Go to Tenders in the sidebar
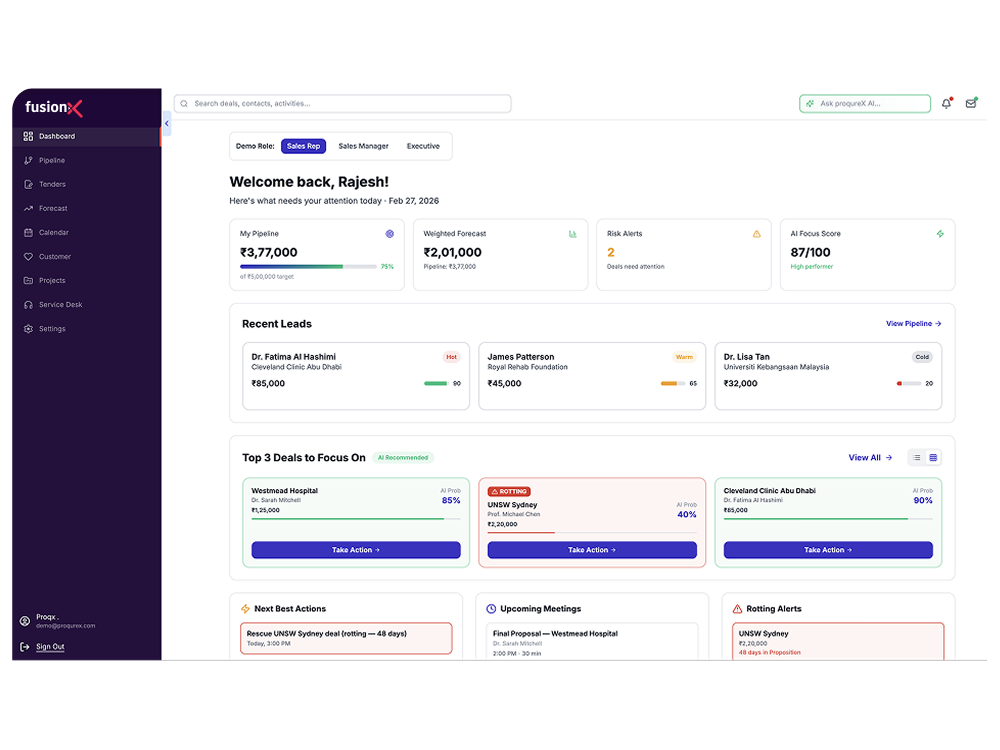The image size is (1000, 750). pyautogui.click(x=86, y=184)
